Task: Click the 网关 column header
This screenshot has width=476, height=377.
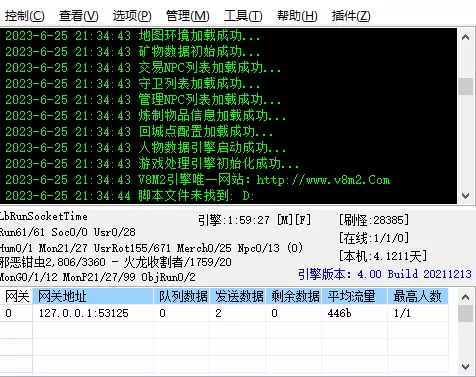Action: [x=16, y=296]
